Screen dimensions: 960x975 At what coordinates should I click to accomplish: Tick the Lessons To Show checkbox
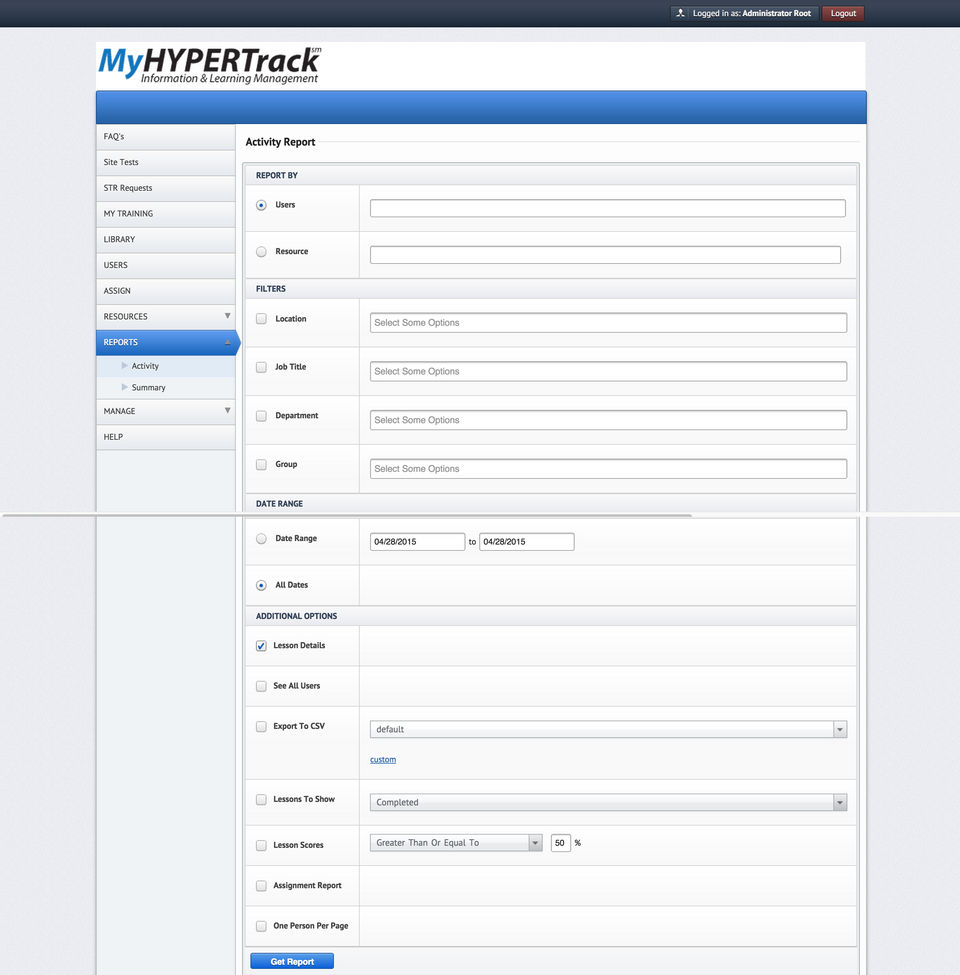click(261, 800)
